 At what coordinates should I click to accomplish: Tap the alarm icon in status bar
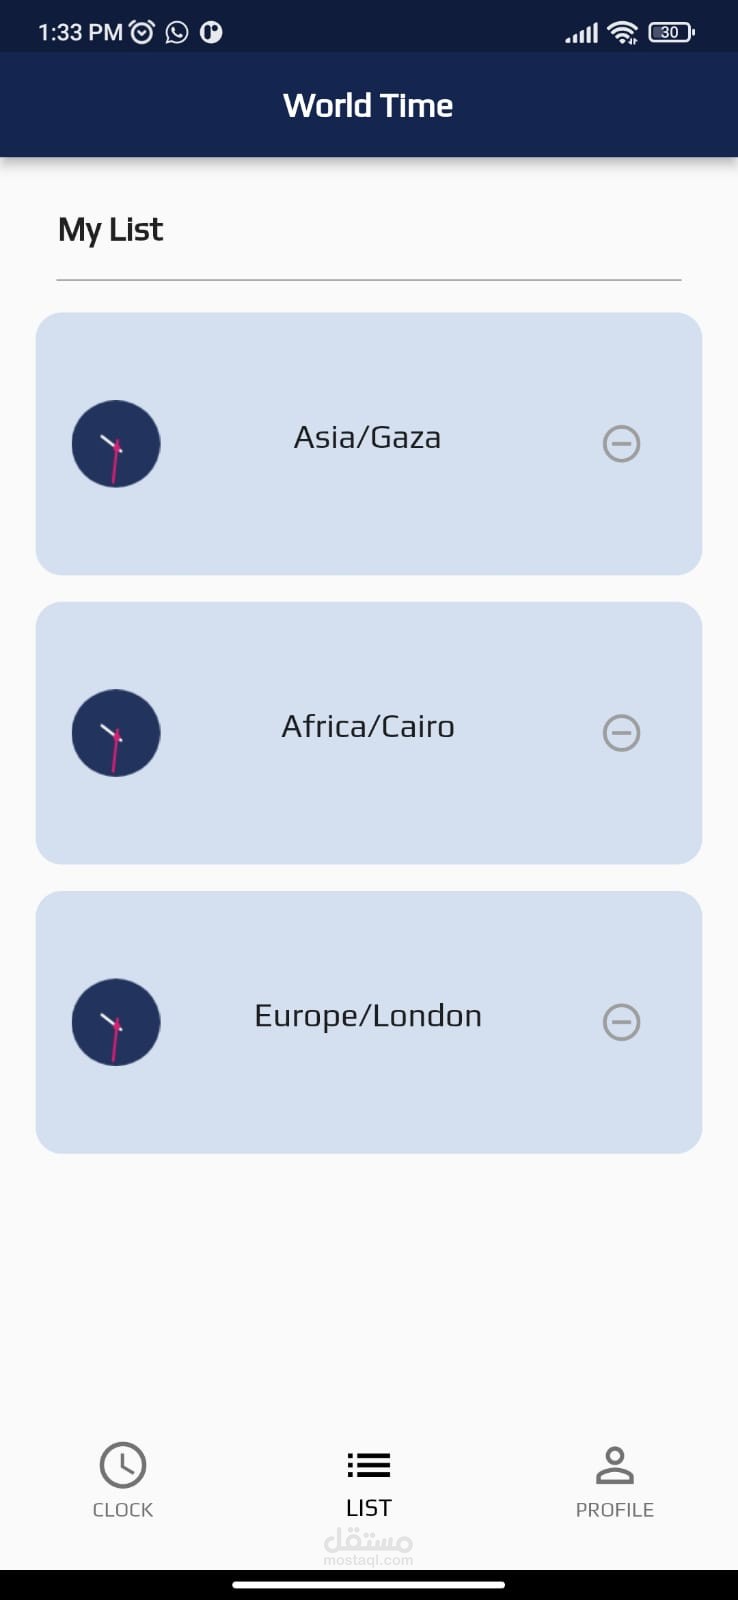(x=143, y=33)
